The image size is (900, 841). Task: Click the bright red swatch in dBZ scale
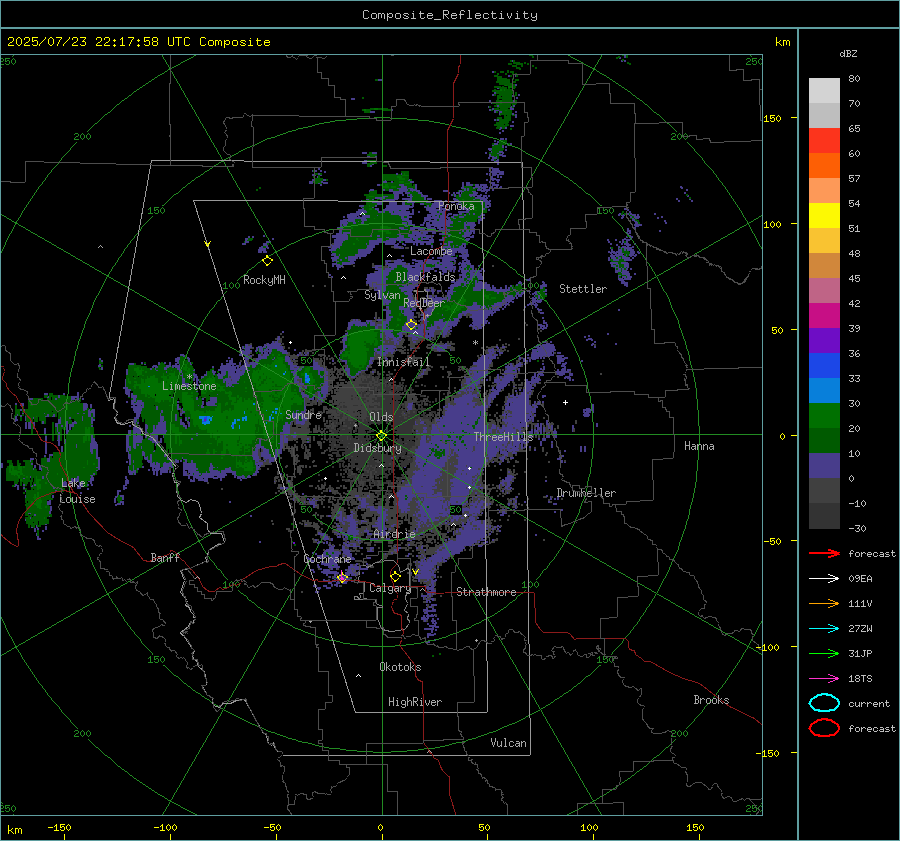pos(824,141)
